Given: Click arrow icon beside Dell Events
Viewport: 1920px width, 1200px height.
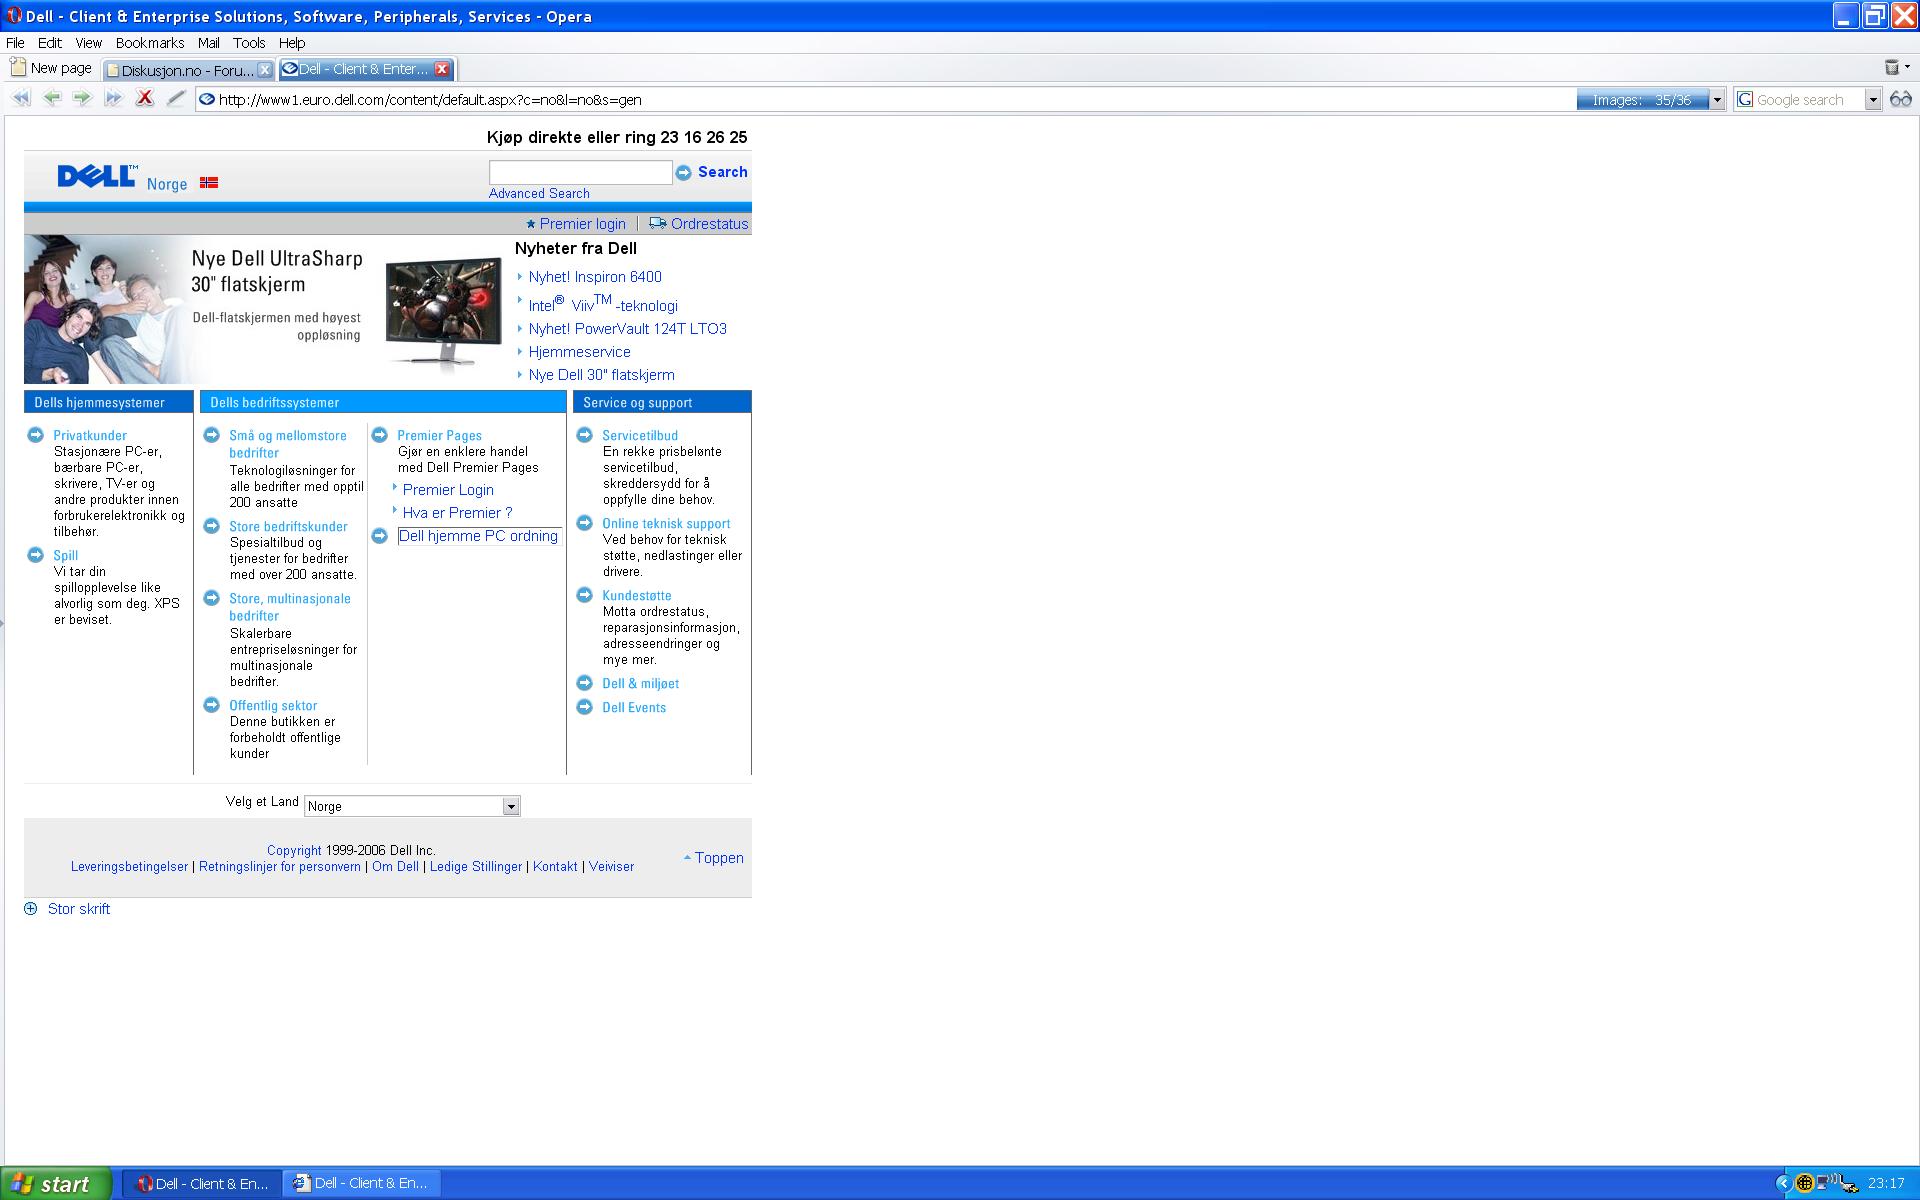Looking at the screenshot, I should [x=585, y=707].
